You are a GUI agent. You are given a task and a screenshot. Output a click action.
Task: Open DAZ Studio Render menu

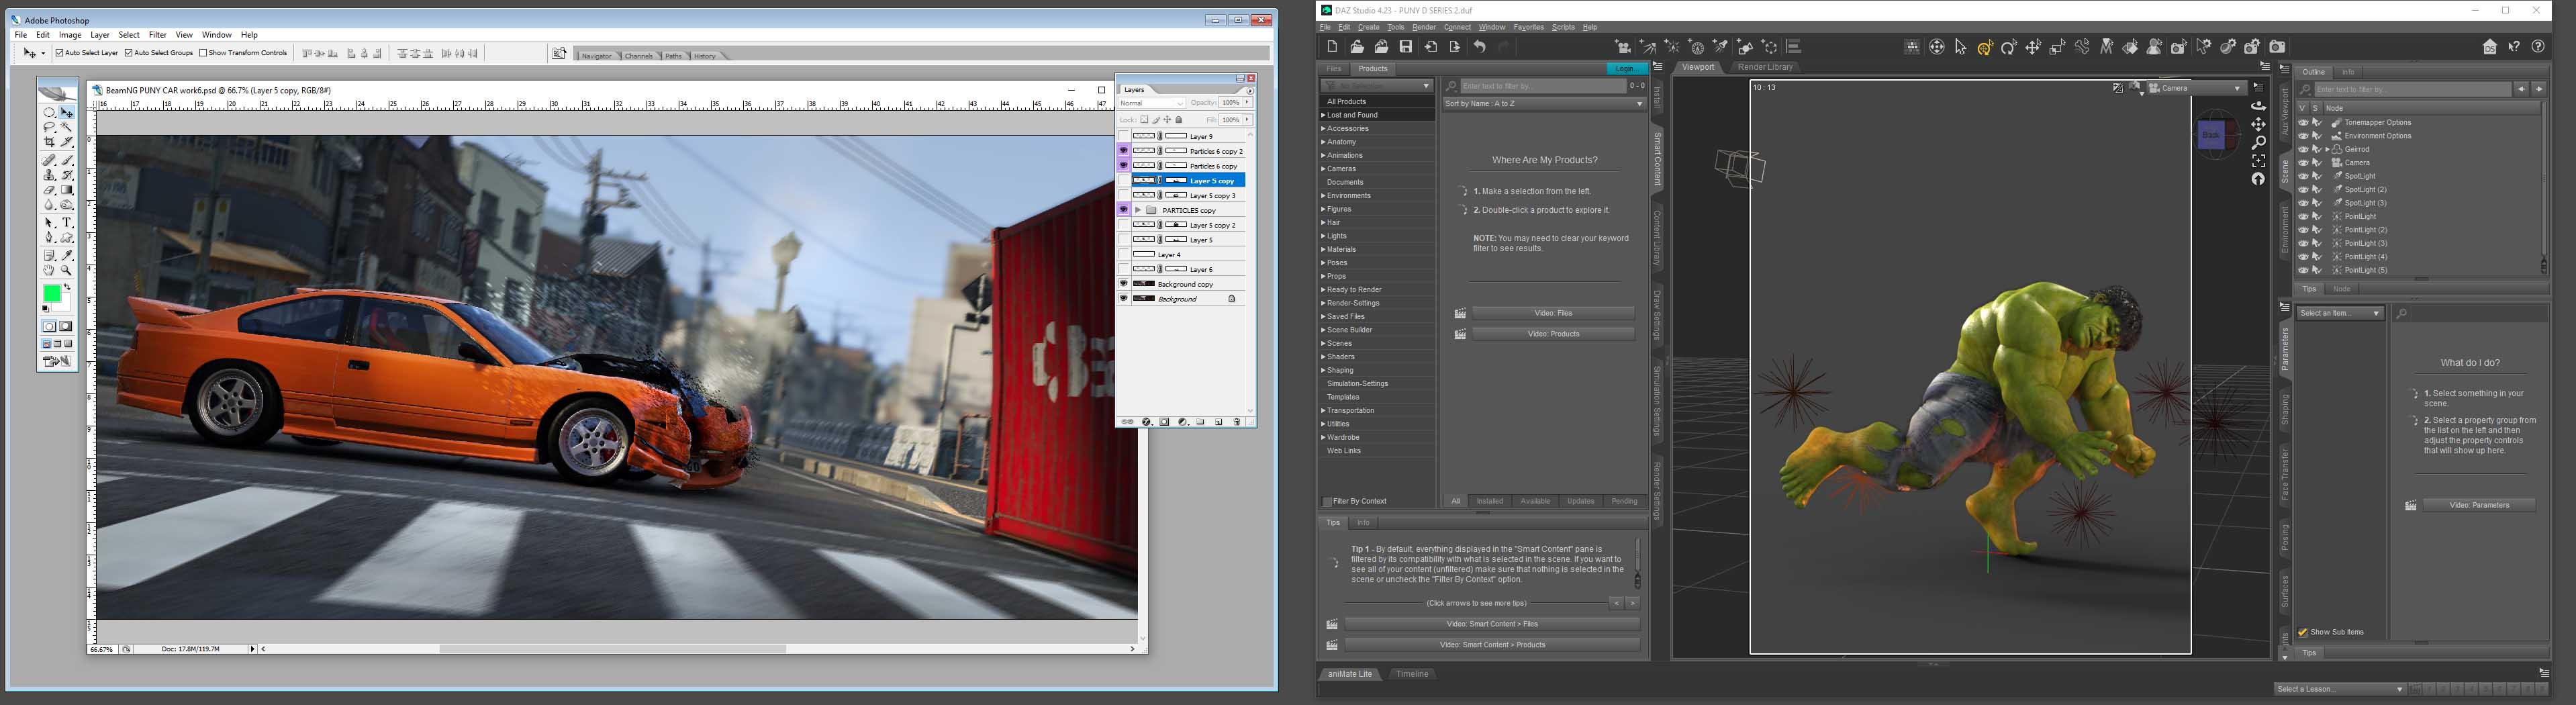pyautogui.click(x=1423, y=27)
